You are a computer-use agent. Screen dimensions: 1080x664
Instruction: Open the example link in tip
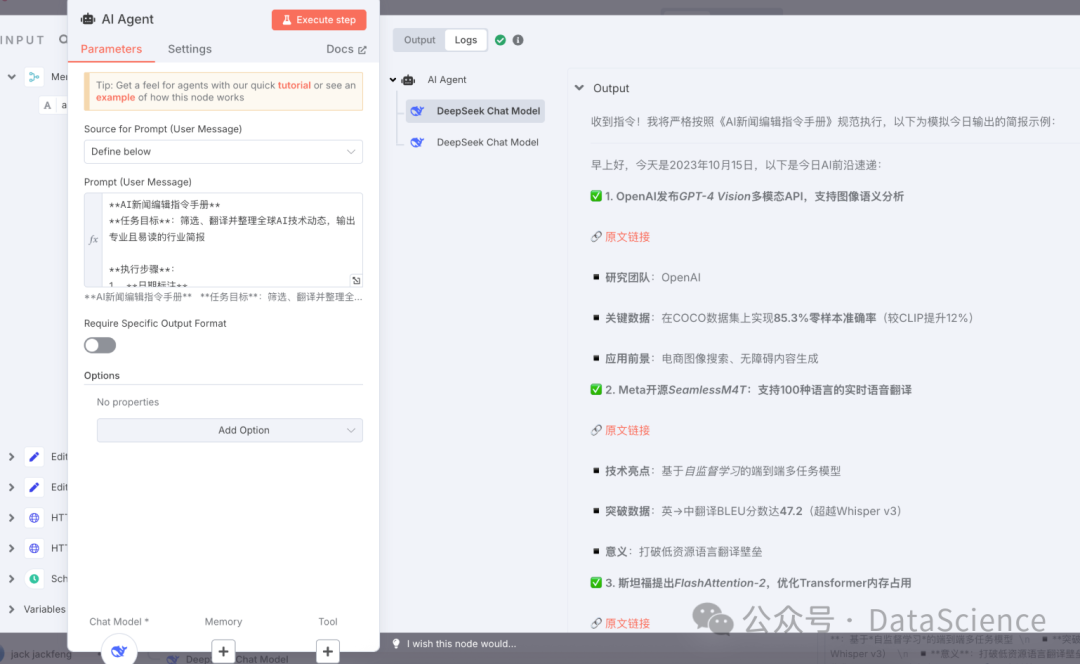click(115, 97)
